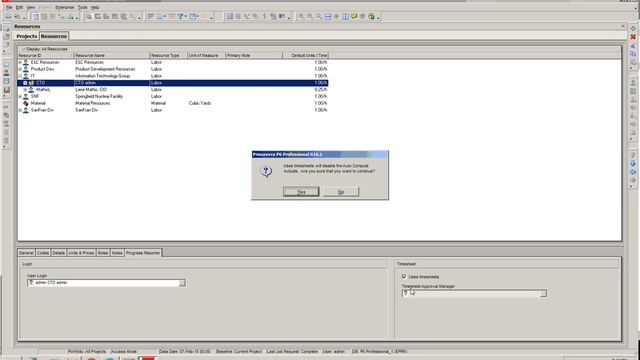This screenshot has width=640, height=360.
Task: Click the person icon beside SNF
Action: (26, 96)
